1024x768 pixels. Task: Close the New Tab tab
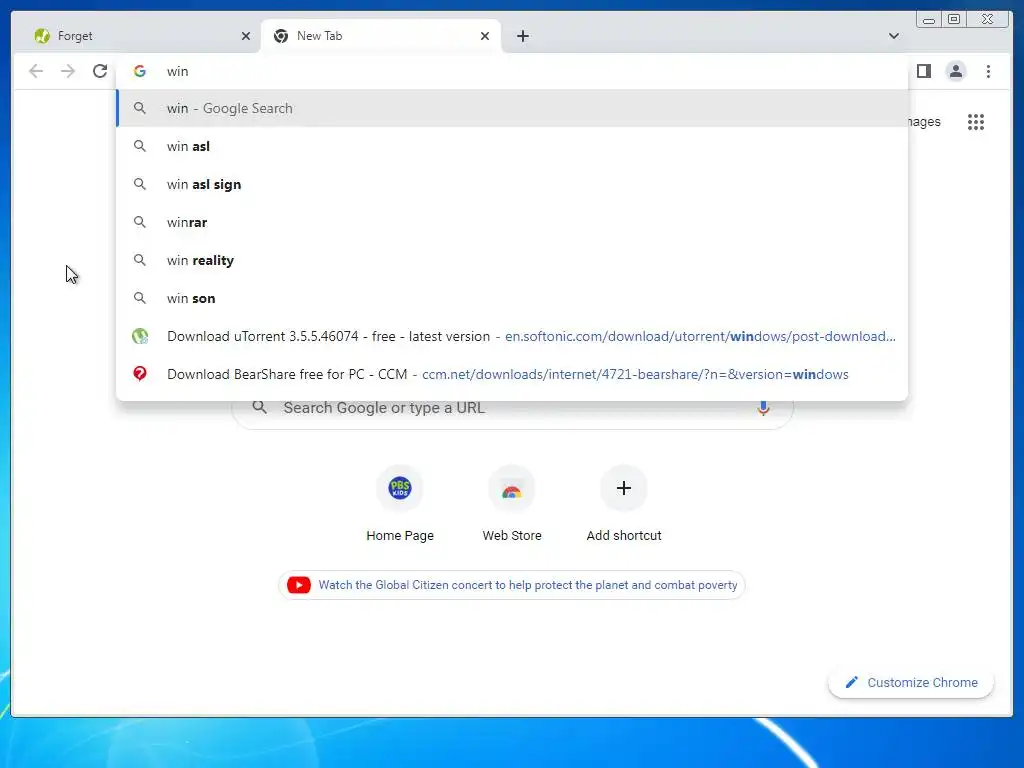click(485, 36)
